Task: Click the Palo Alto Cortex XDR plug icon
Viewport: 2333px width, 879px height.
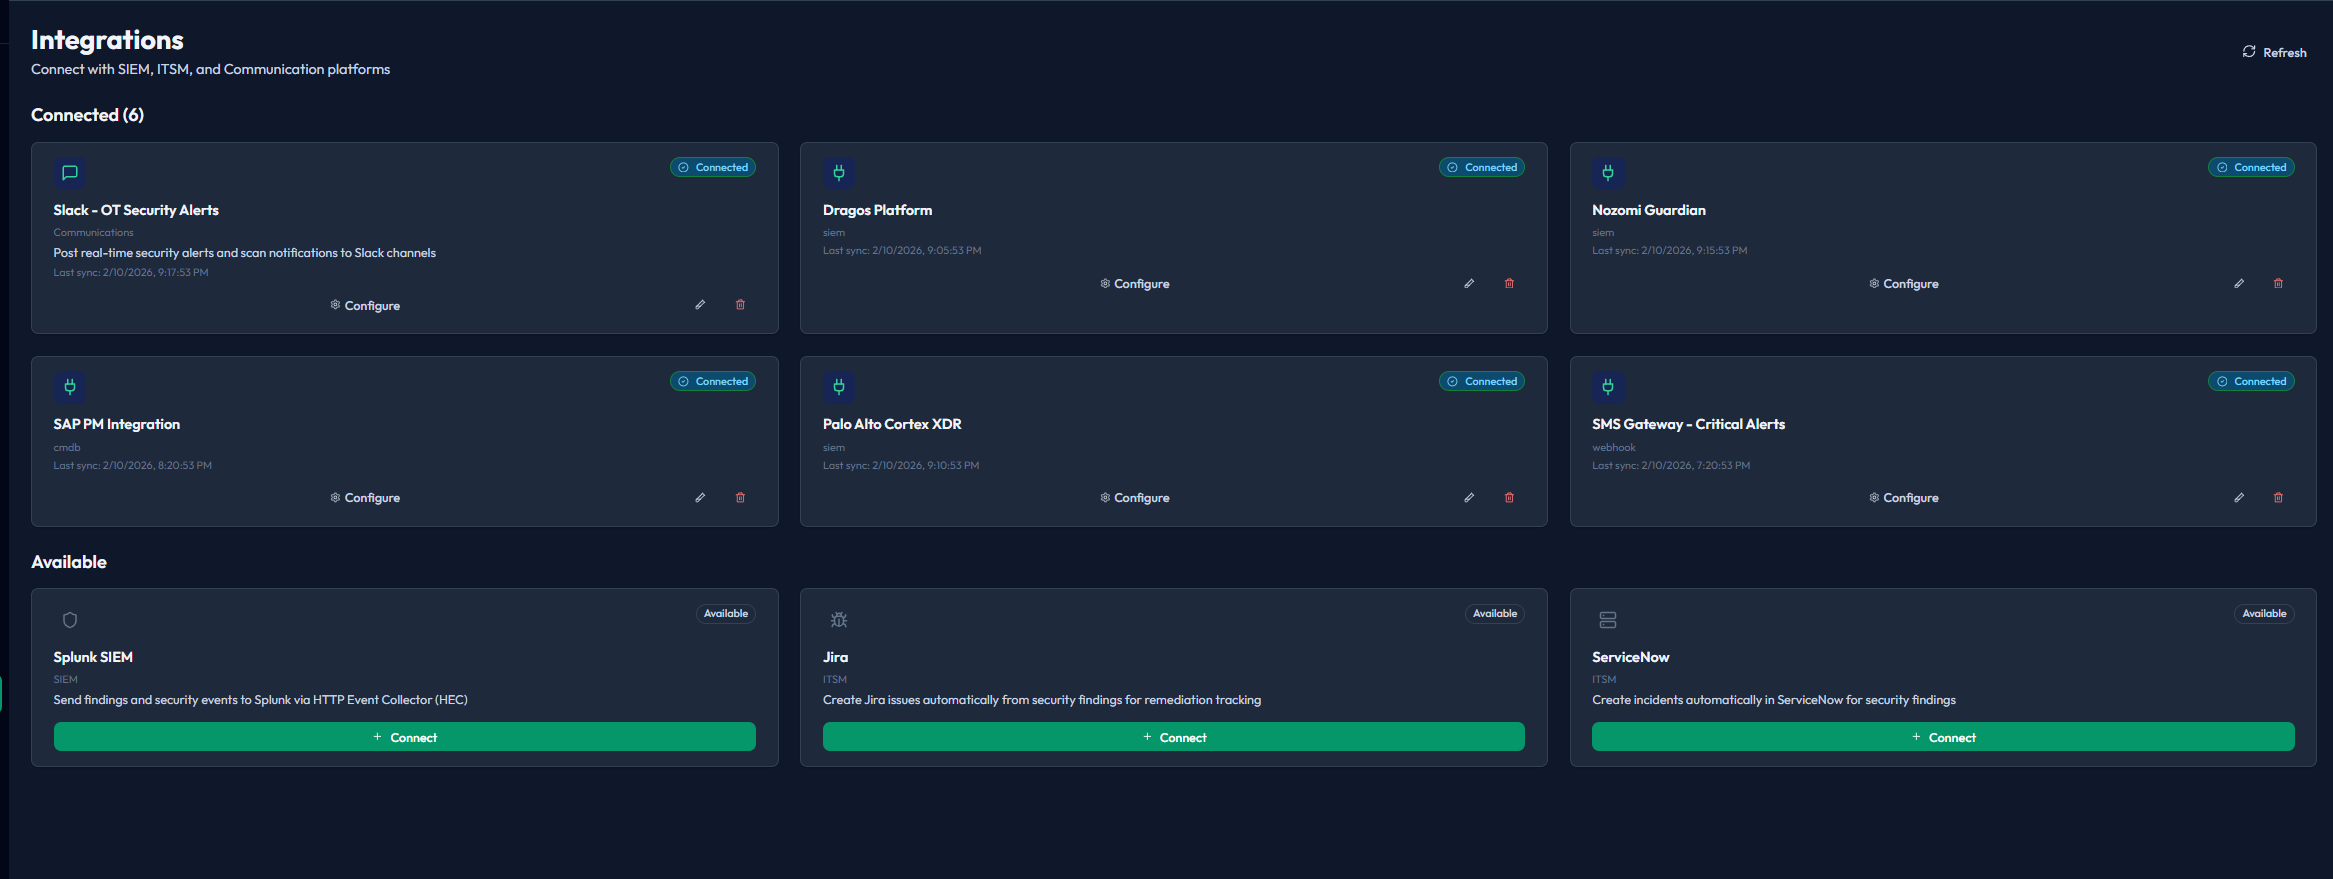Action: pyautogui.click(x=839, y=386)
